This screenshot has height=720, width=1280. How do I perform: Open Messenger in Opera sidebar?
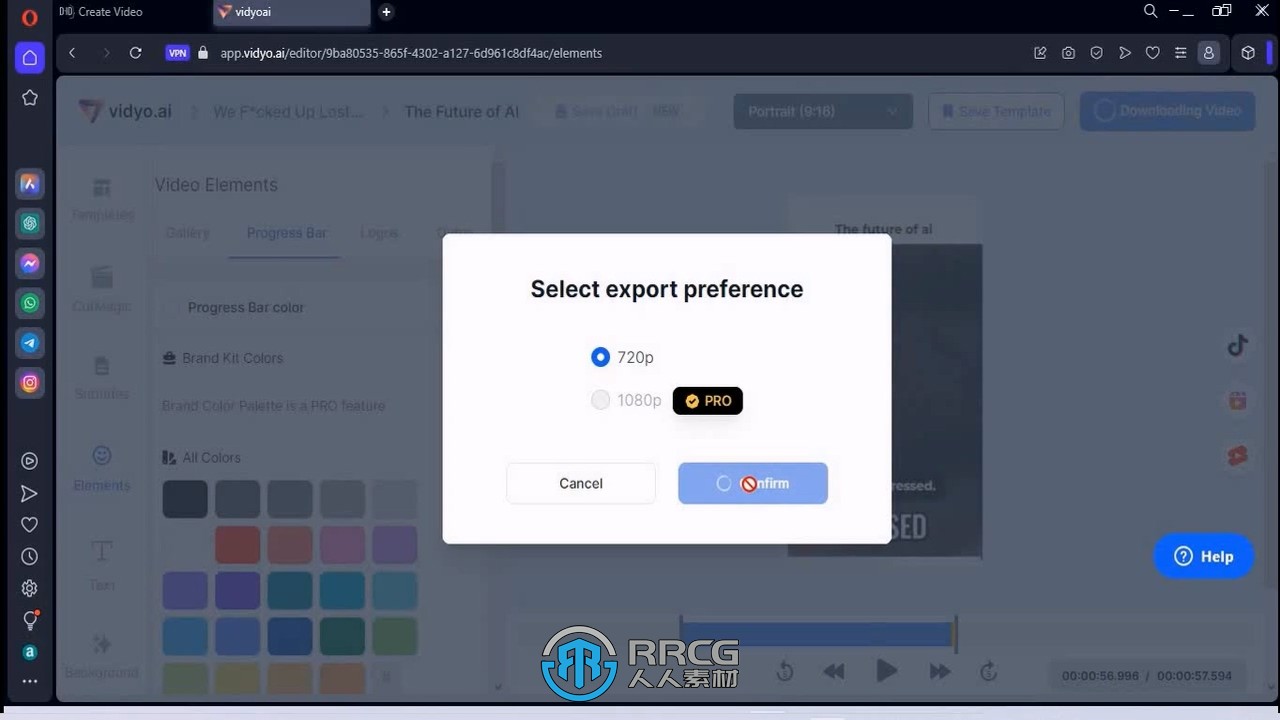30,263
